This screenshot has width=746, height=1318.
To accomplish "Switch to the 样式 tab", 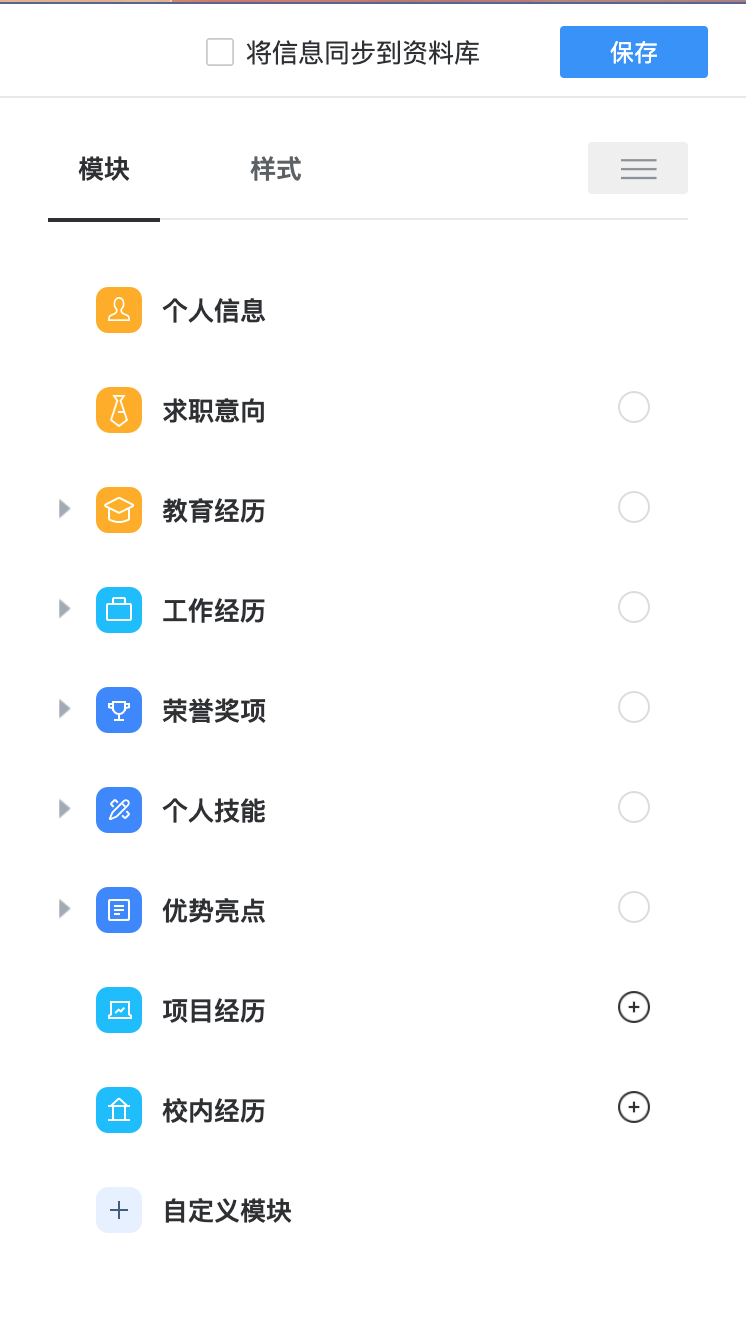I will click(x=275, y=169).
